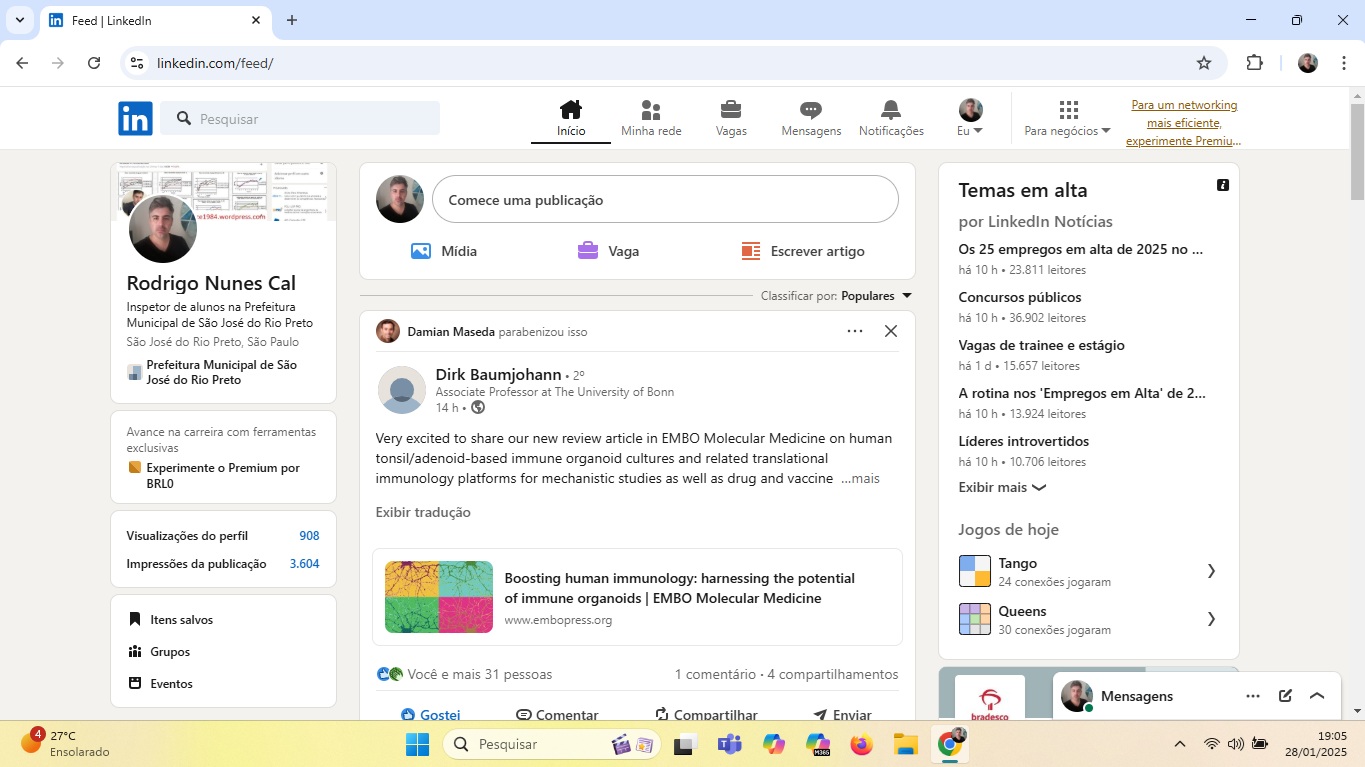Open Vagas jobs tab
1365x767 pixels.
[731, 119]
